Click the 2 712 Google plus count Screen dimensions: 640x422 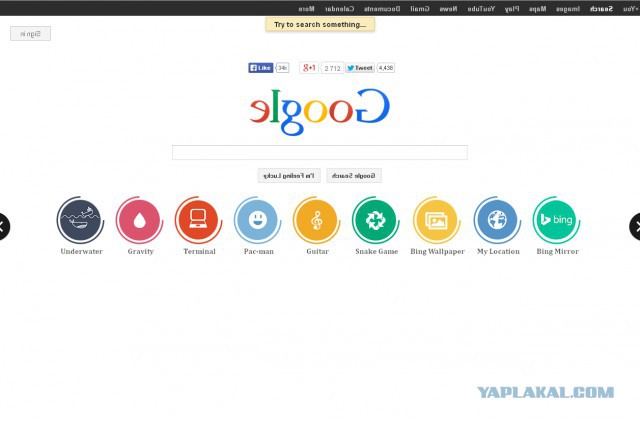point(332,68)
